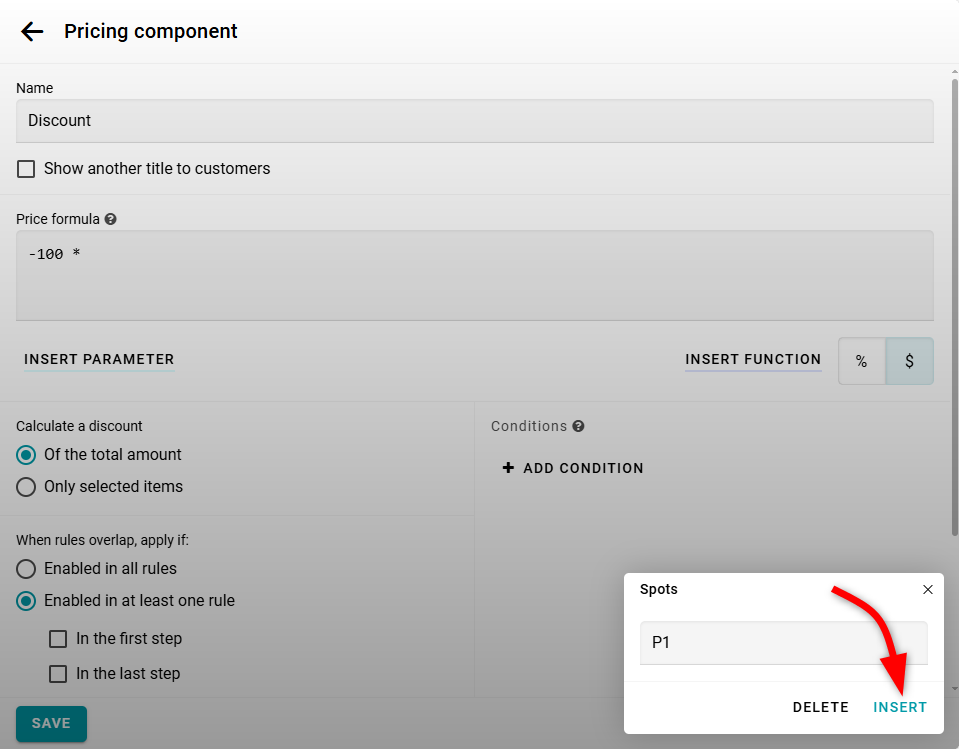Click the Conditions help icon

(578, 426)
